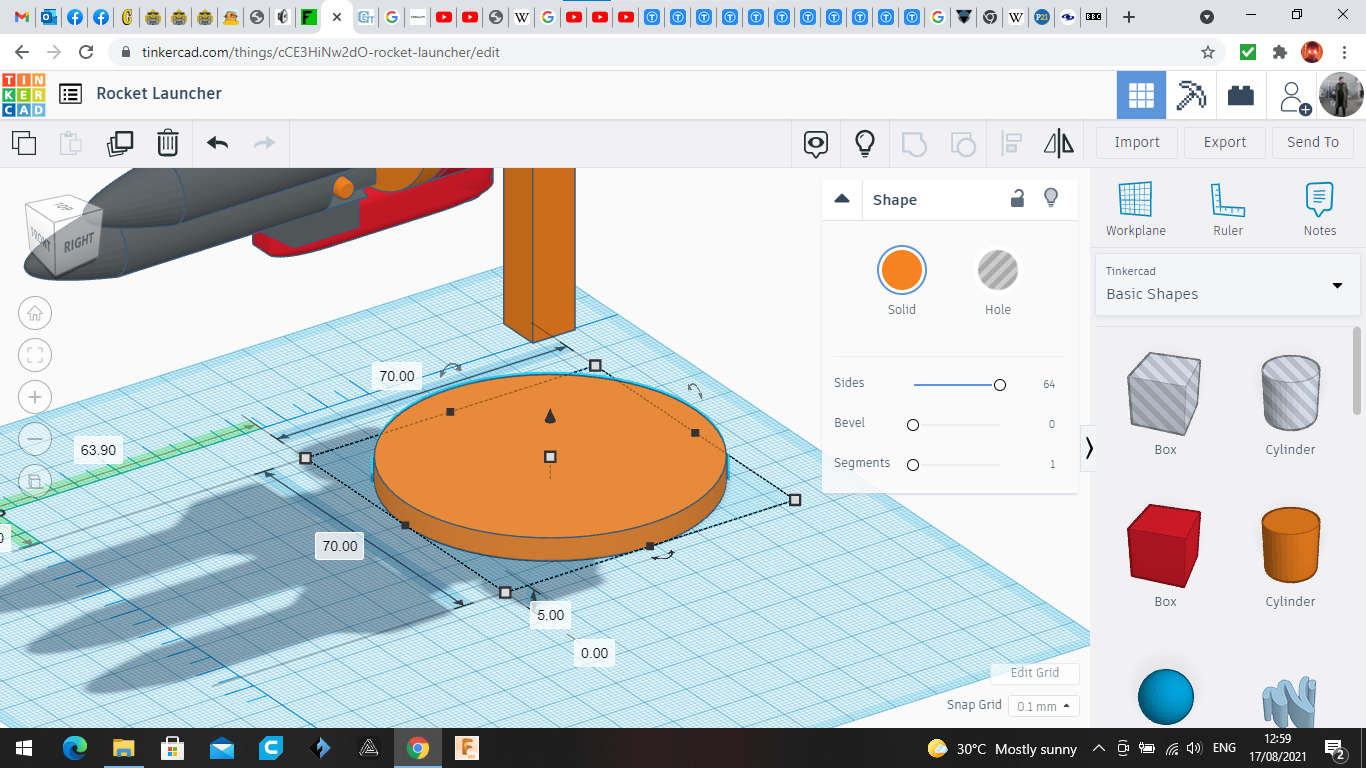Open Blocks mode with pickaxe icon
Screen dimensions: 1366x768
pyautogui.click(x=1191, y=95)
